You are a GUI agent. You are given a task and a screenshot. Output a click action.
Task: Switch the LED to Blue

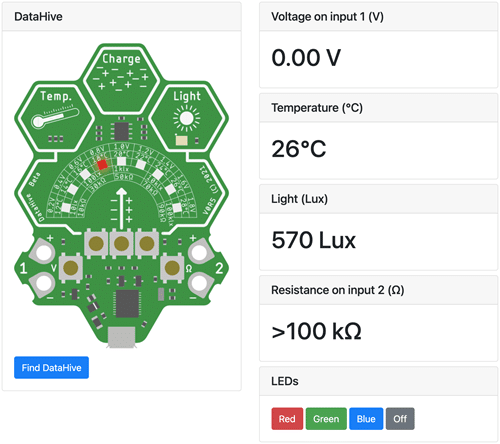(x=366, y=419)
